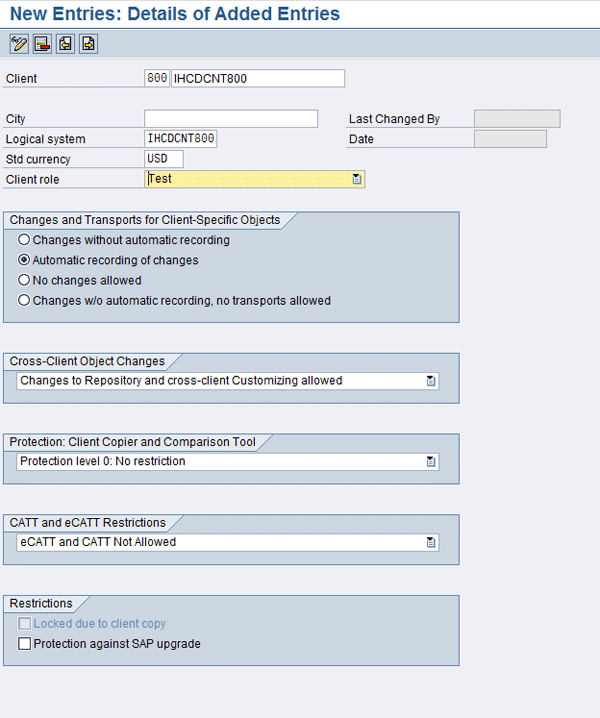Click the Client role Test field
Viewport: 600px width, 718px height.
point(248,179)
